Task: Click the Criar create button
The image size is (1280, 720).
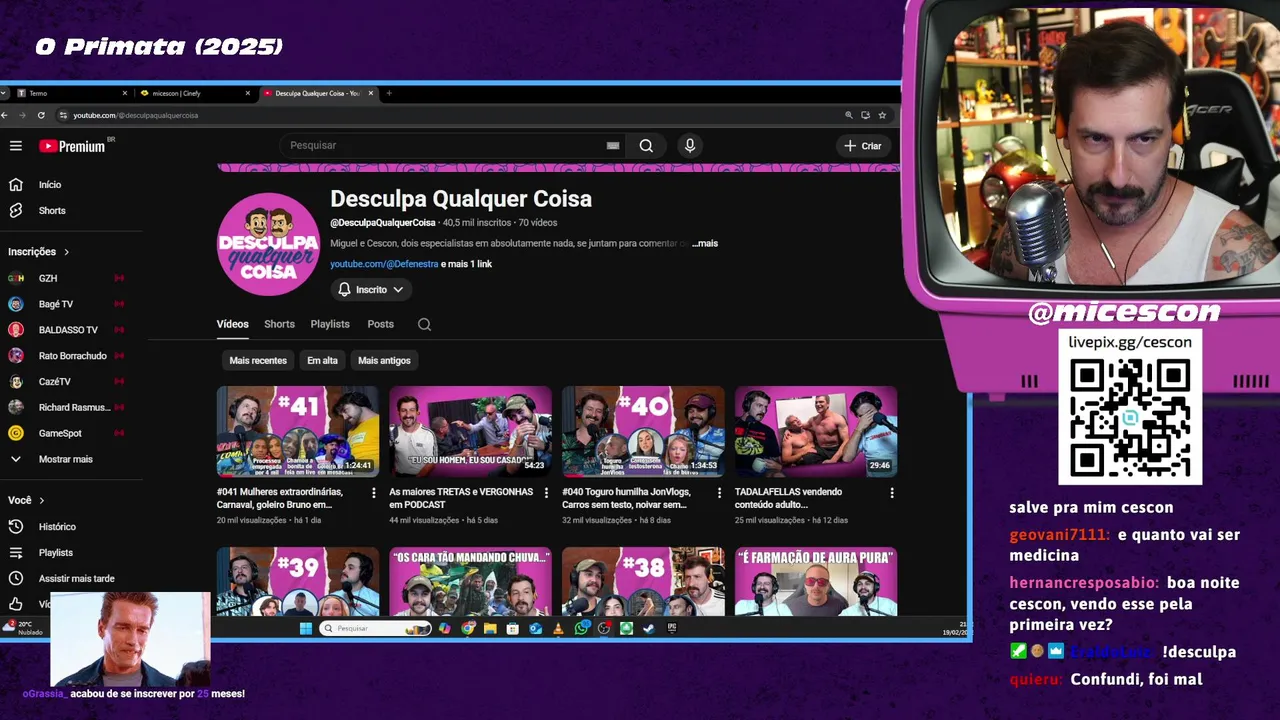Action: [x=863, y=146]
